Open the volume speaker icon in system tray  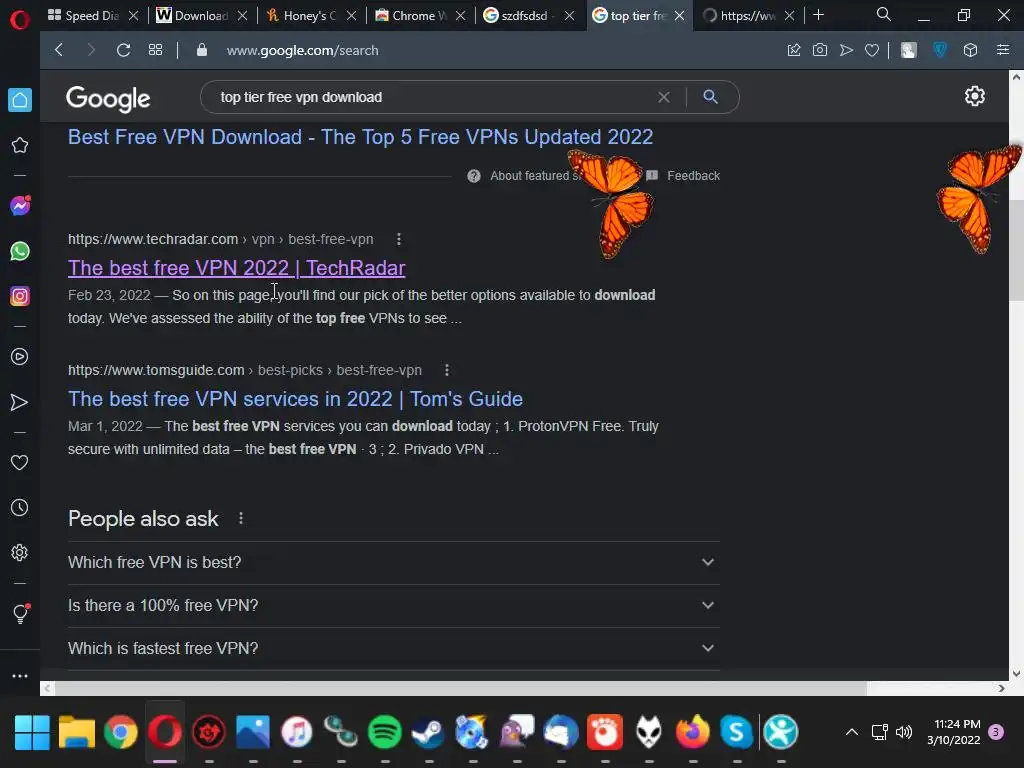(x=904, y=732)
